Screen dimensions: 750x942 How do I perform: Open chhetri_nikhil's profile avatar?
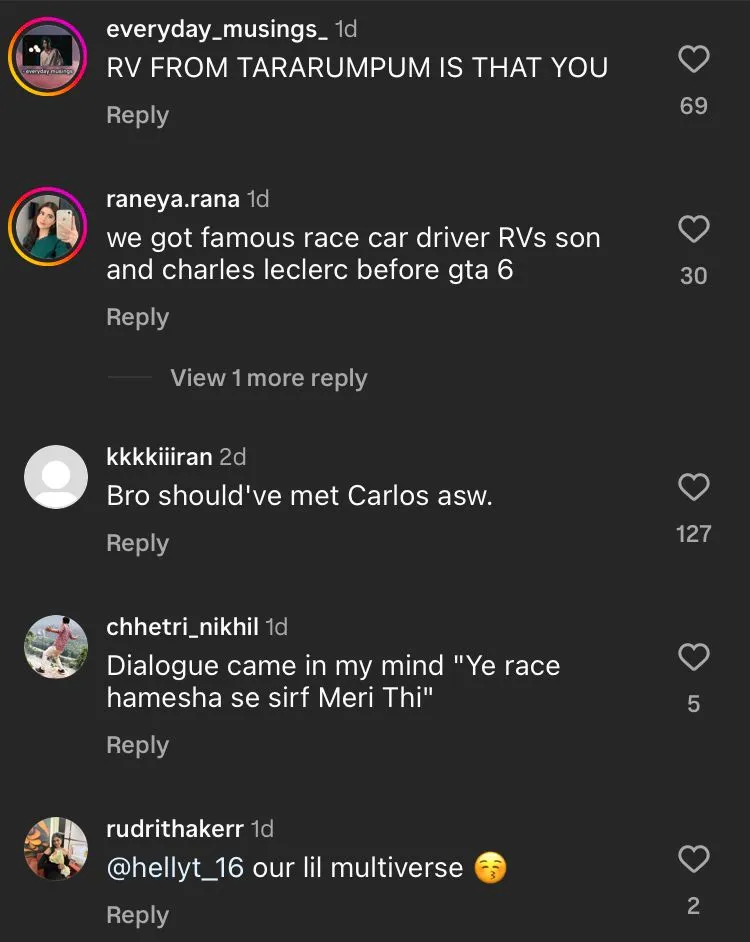click(55, 646)
